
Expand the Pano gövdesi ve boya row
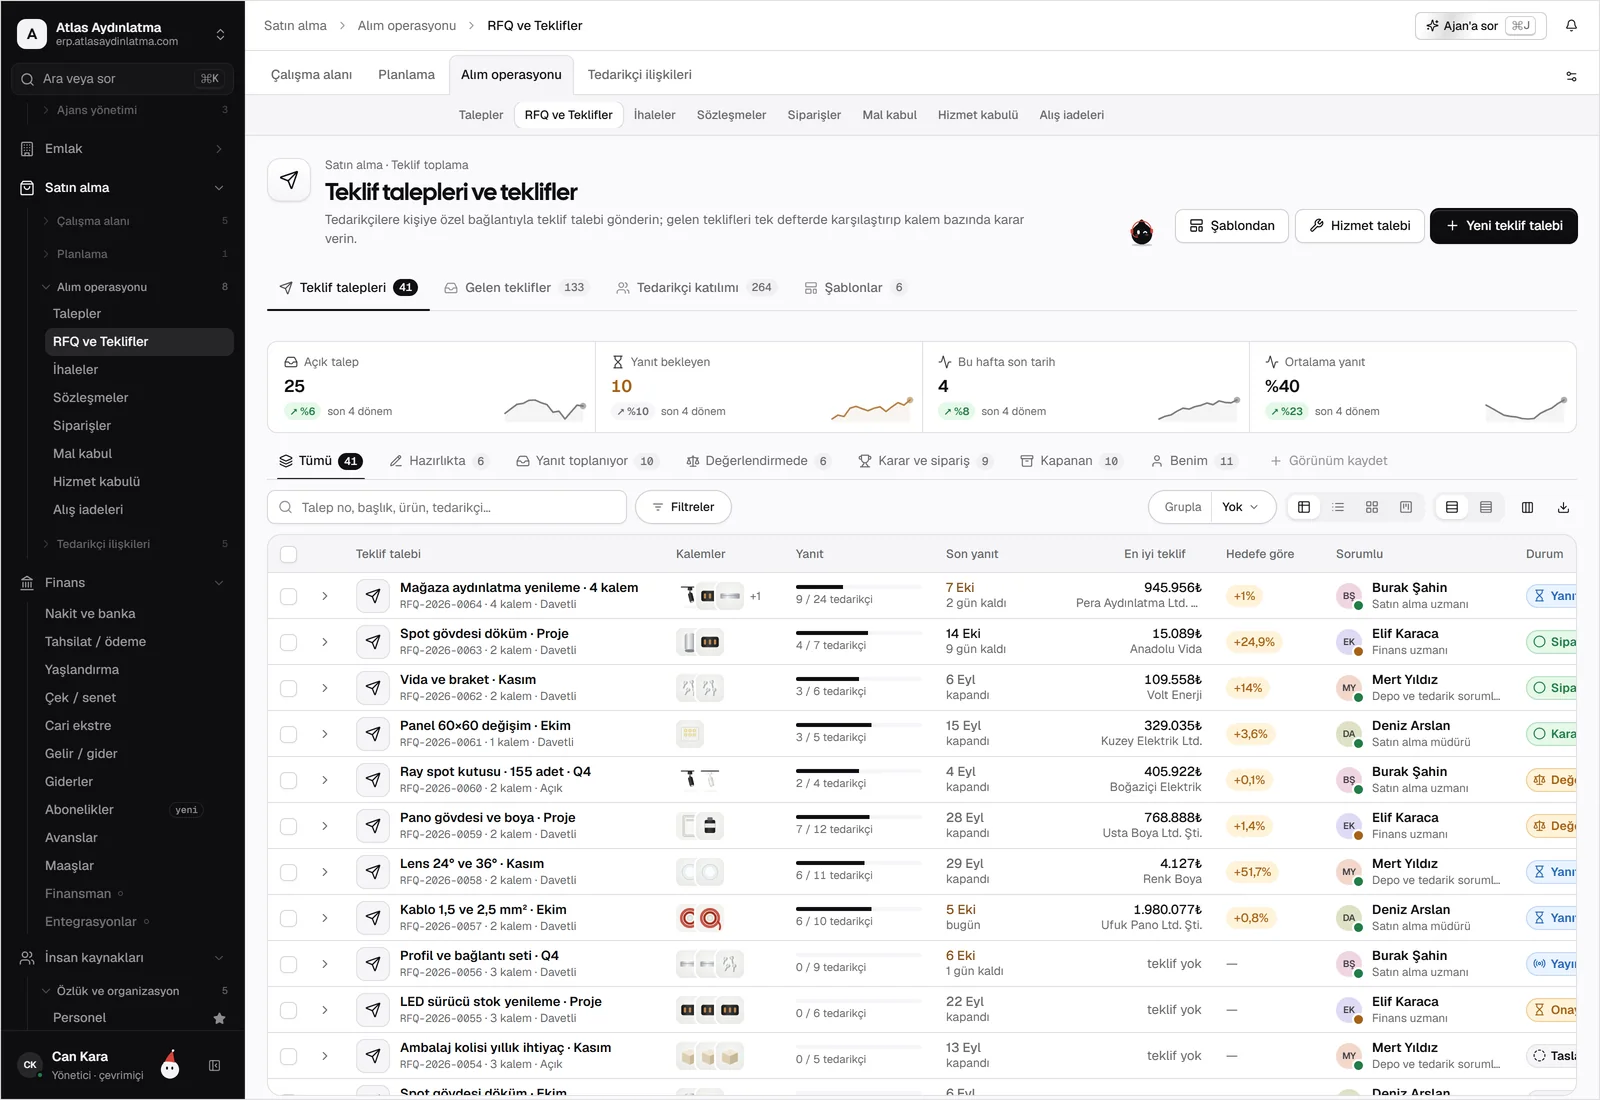click(x=325, y=826)
